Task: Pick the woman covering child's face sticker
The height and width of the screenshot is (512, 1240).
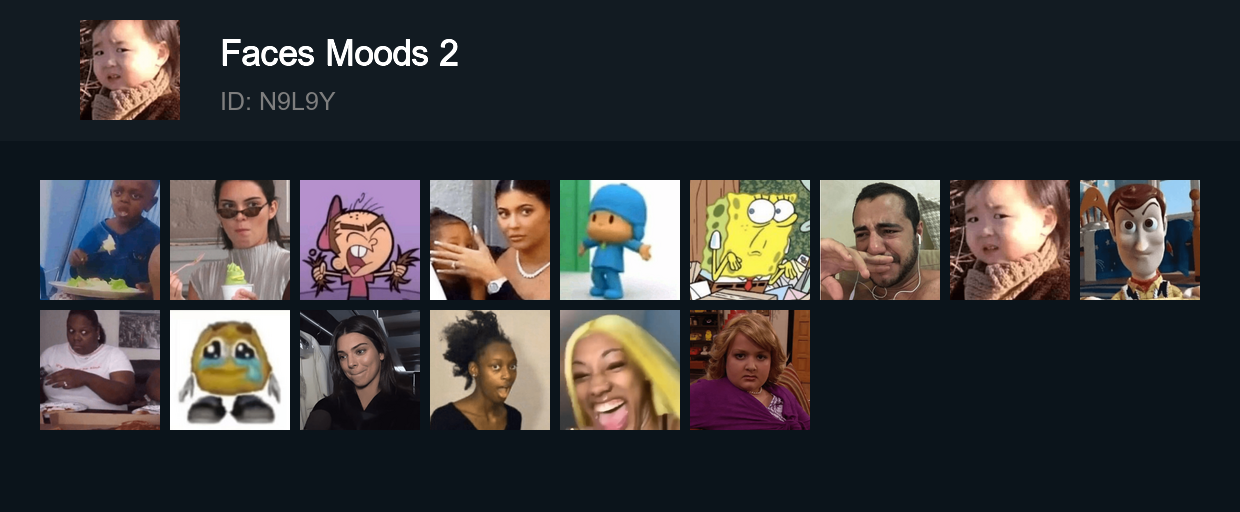Action: (490, 240)
